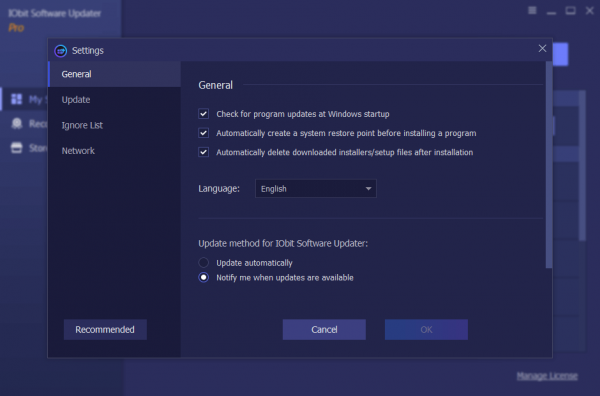
Task: Close the IObit Software Updater main window
Action: pos(590,11)
